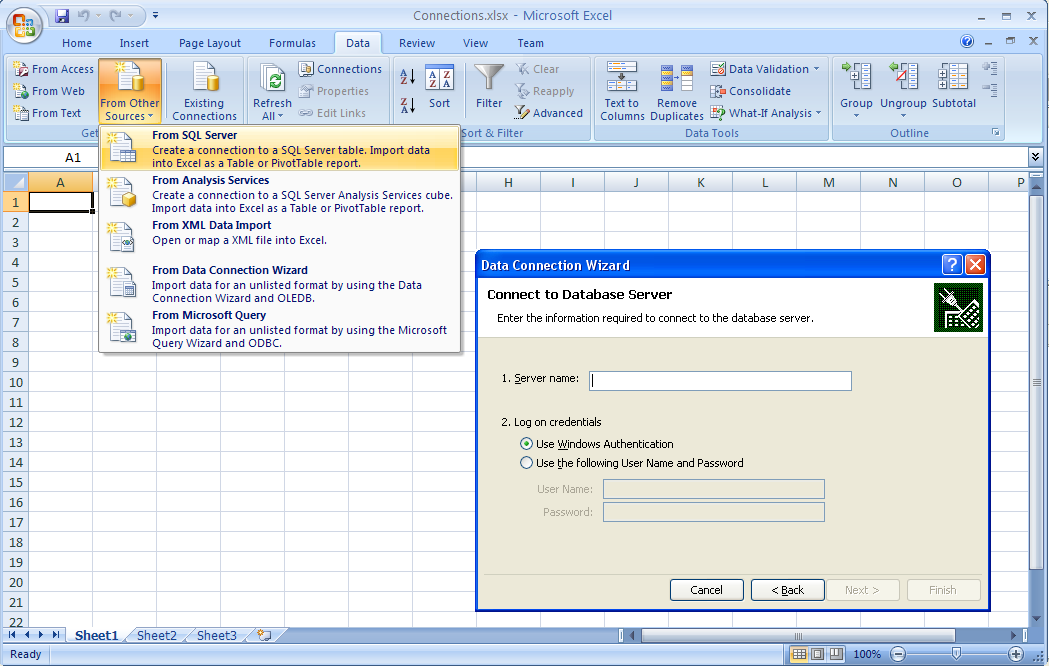The width and height of the screenshot is (1049, 666).
Task: Open Consolidate tool
Action: pyautogui.click(x=751, y=91)
